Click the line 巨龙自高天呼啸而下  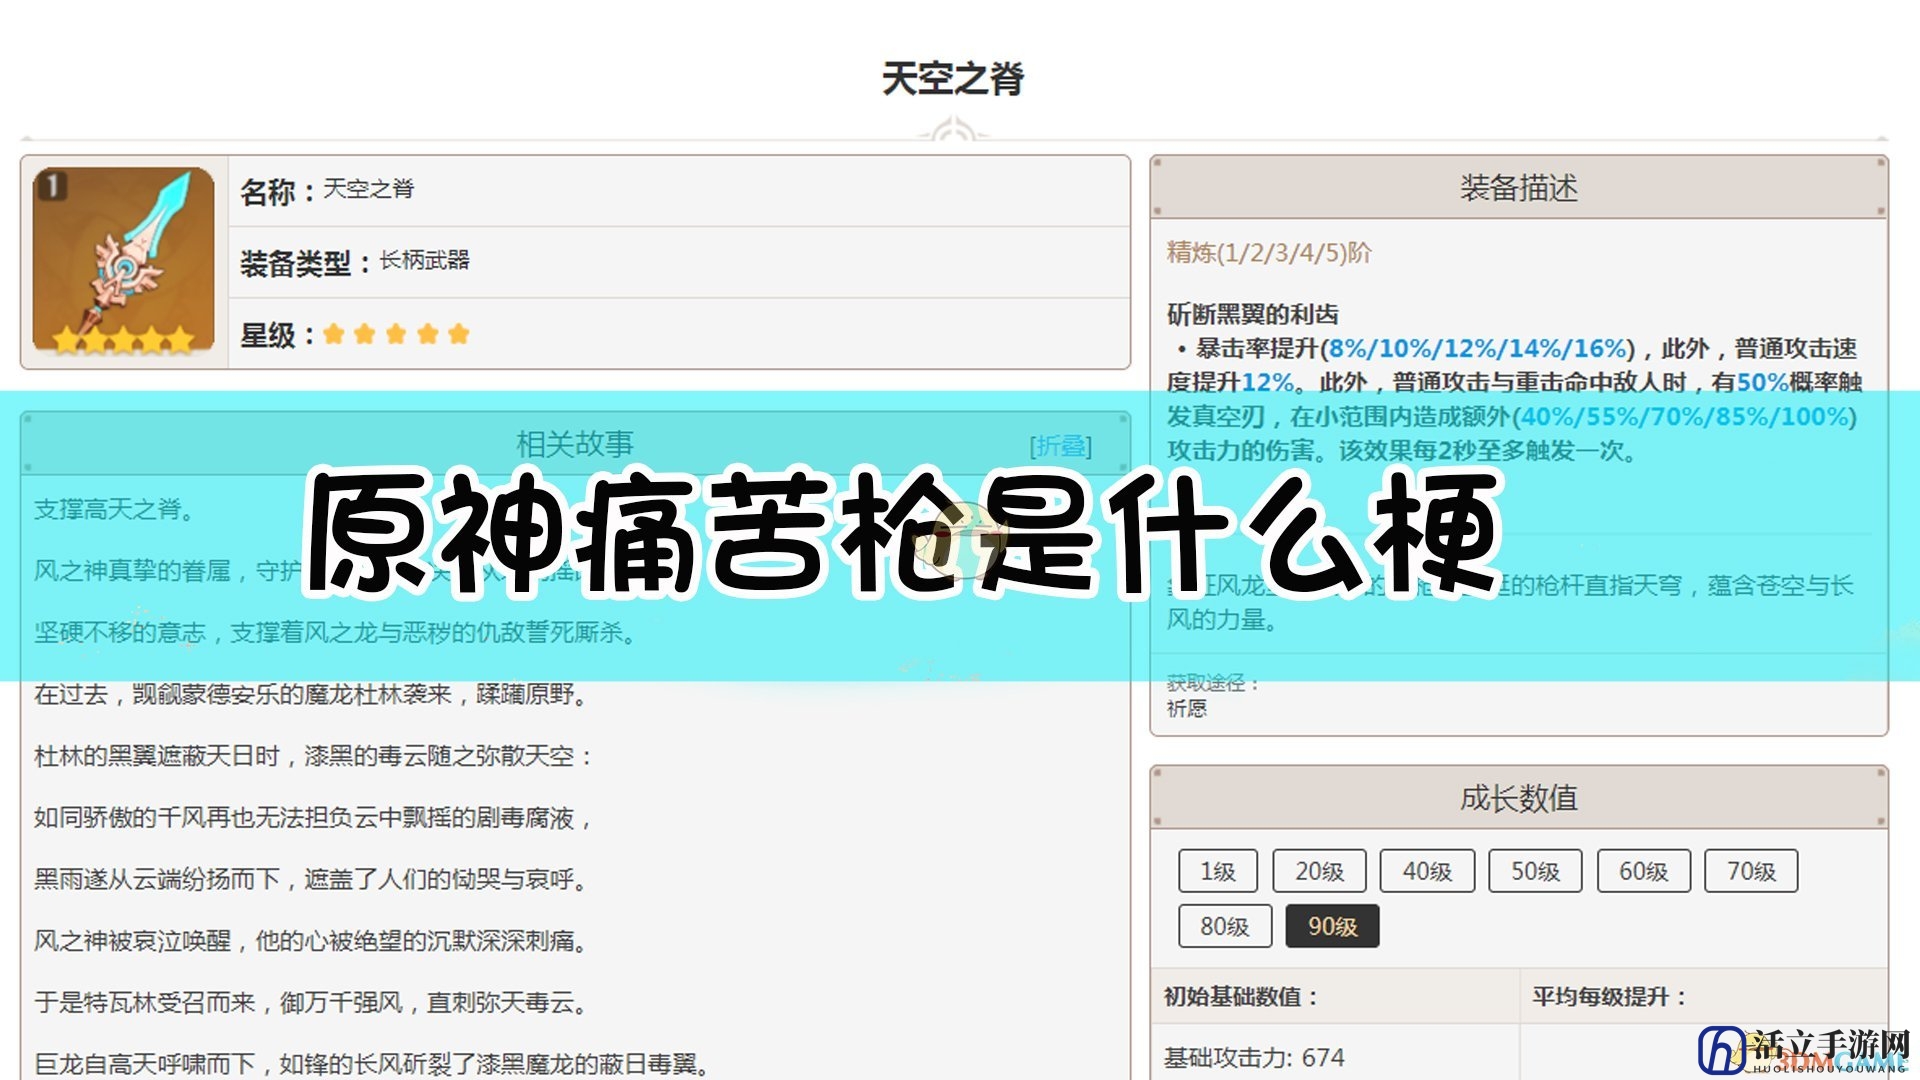pos(372,1064)
